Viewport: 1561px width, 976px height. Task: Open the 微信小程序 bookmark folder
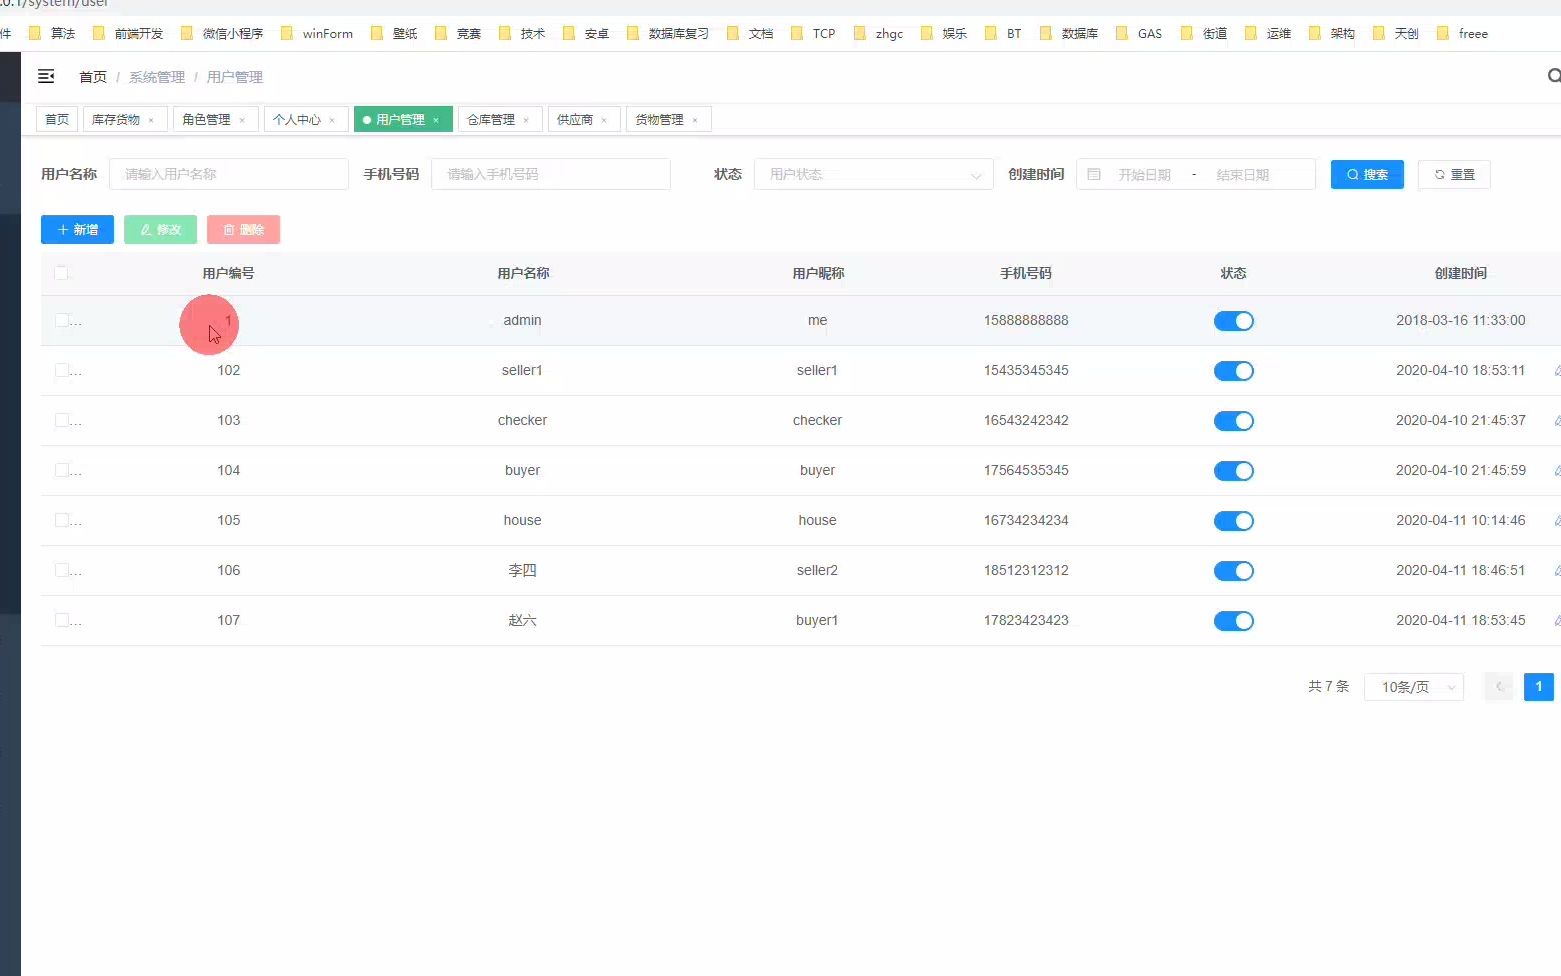click(x=221, y=33)
